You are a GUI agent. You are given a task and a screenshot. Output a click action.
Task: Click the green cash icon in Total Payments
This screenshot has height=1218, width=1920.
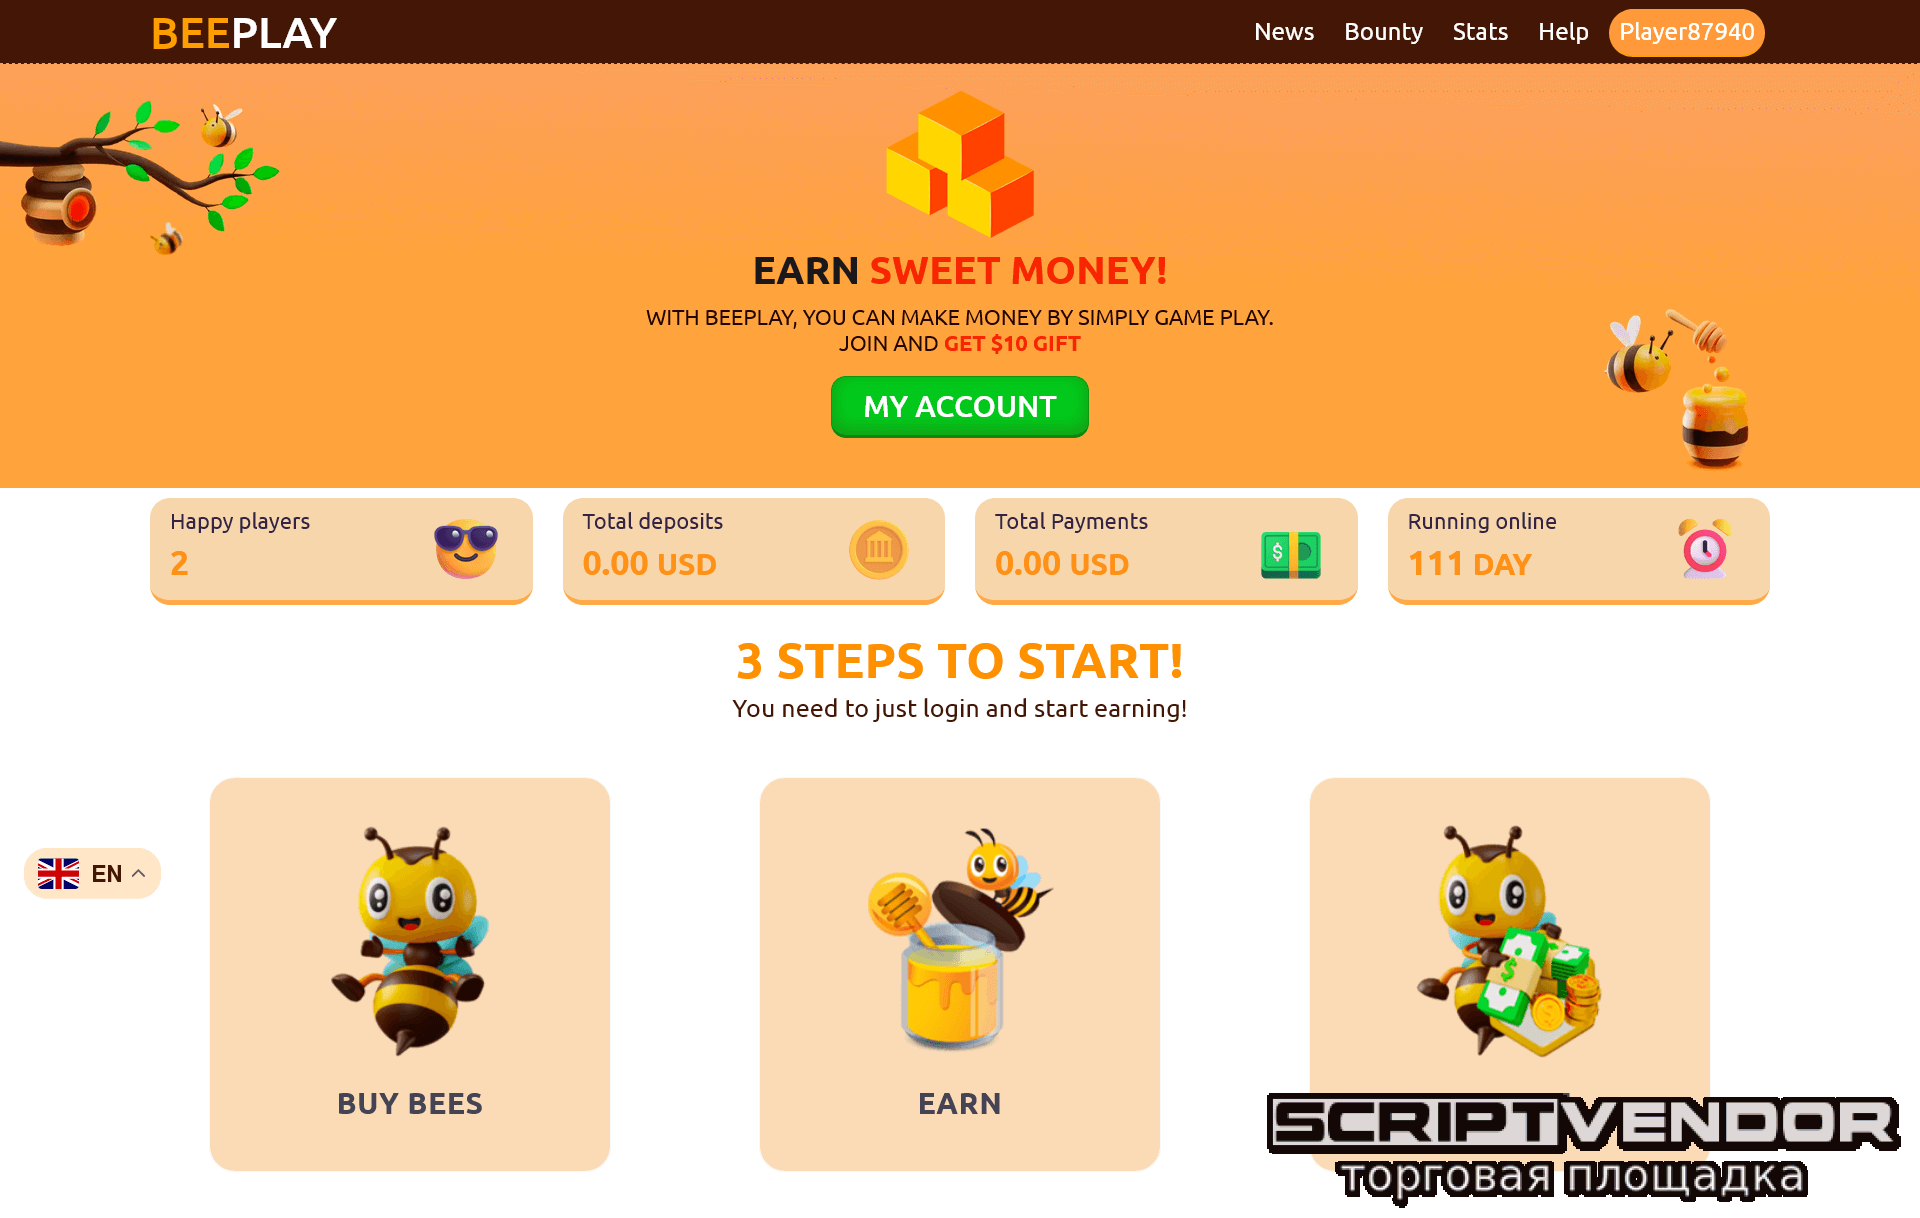pyautogui.click(x=1291, y=554)
